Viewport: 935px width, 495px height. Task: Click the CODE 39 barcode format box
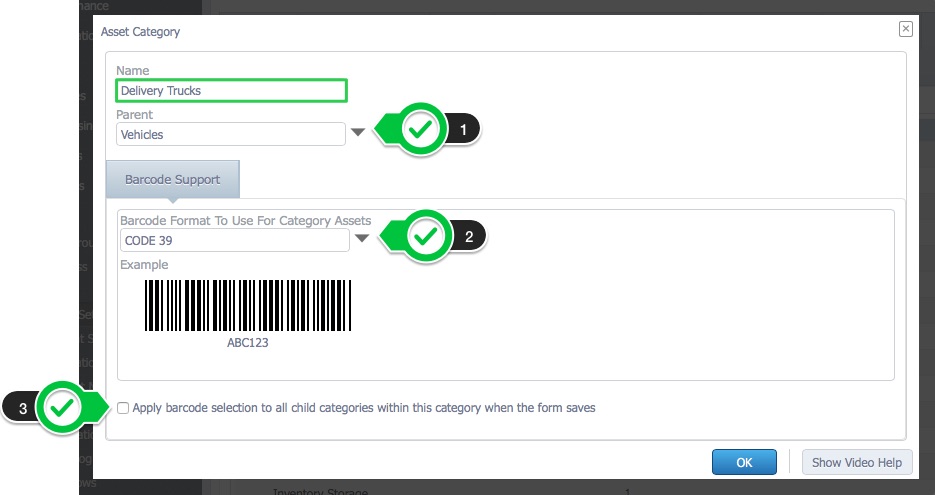pos(234,240)
